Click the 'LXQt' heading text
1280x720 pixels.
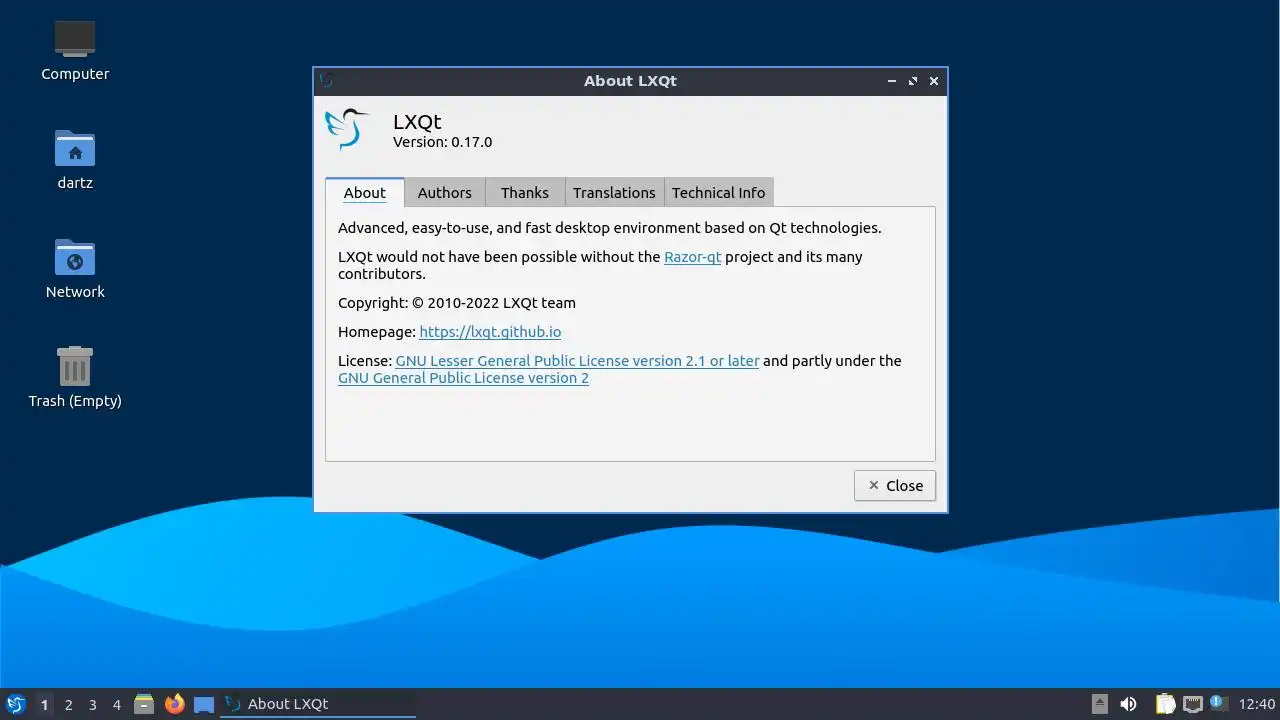point(417,121)
